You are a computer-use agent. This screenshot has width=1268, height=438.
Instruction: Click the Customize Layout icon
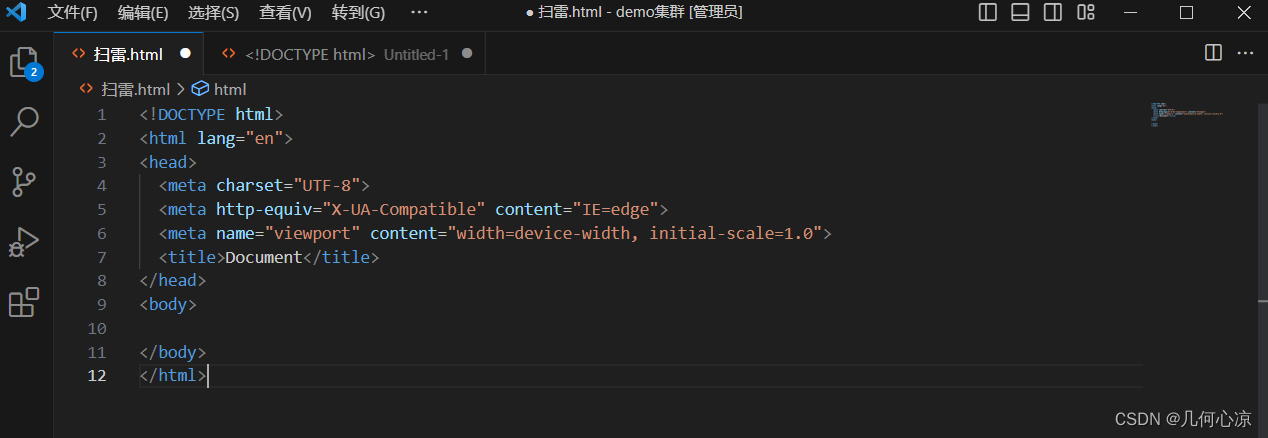click(x=1086, y=13)
